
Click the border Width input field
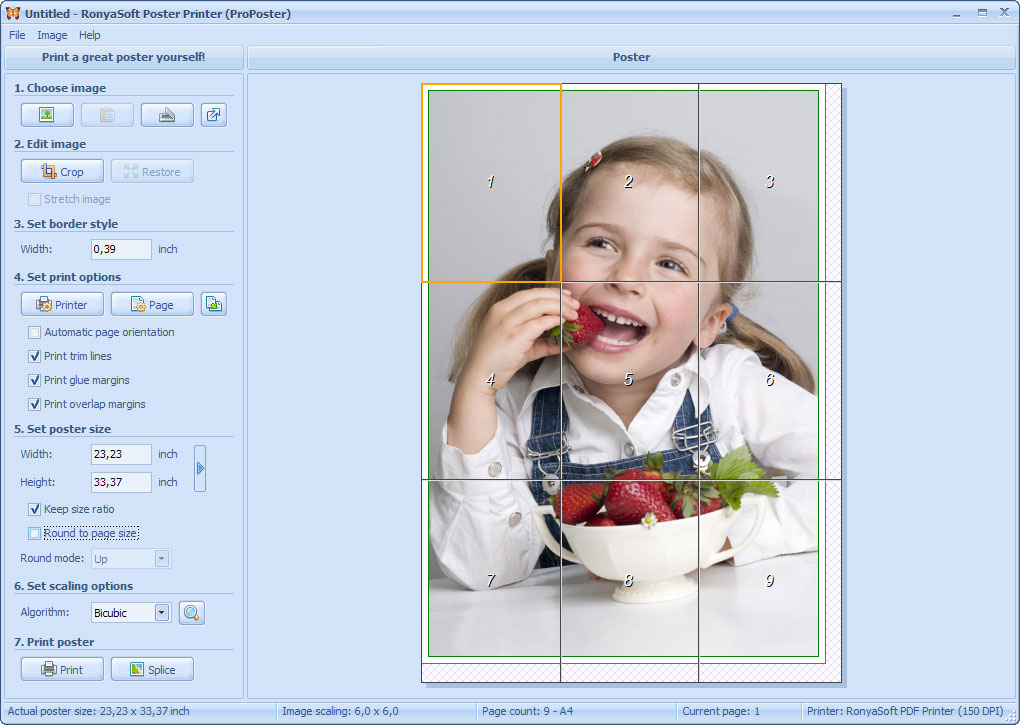point(121,249)
